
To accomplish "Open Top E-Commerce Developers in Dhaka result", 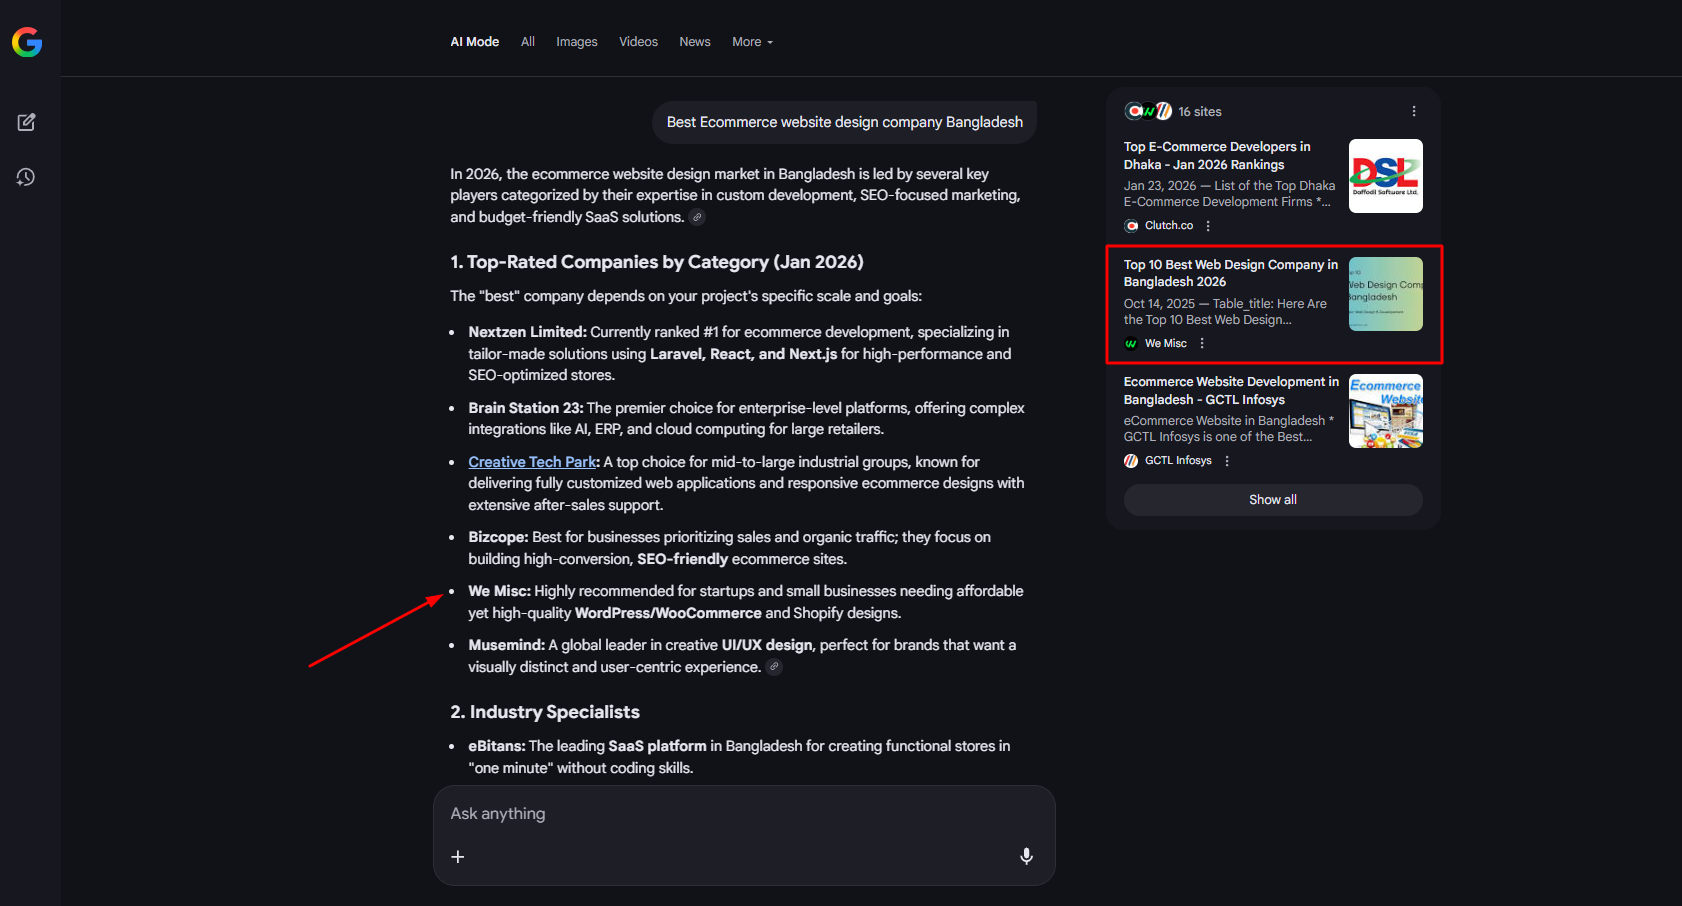I will click(x=1217, y=156).
